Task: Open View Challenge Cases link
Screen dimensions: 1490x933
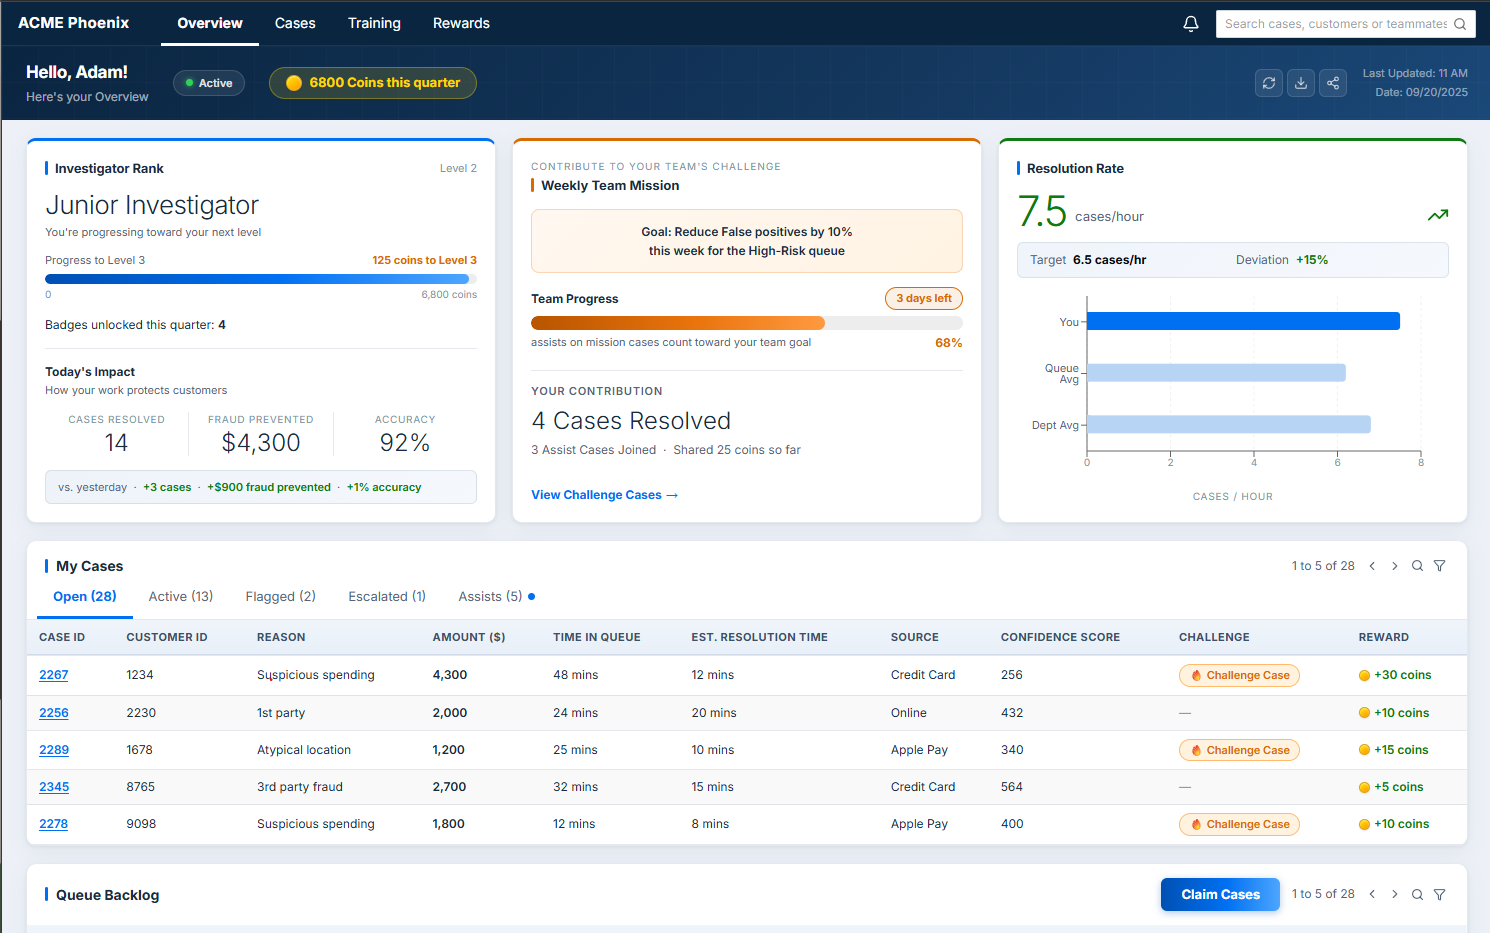Action: 604,495
